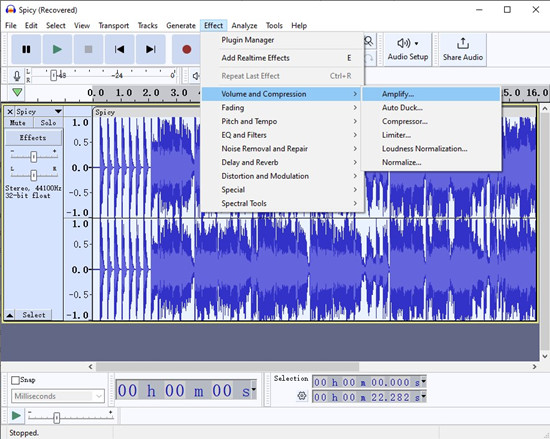Click the horizontal scrollbar right arrow
This screenshot has height=439, width=550.
[x=534, y=367]
